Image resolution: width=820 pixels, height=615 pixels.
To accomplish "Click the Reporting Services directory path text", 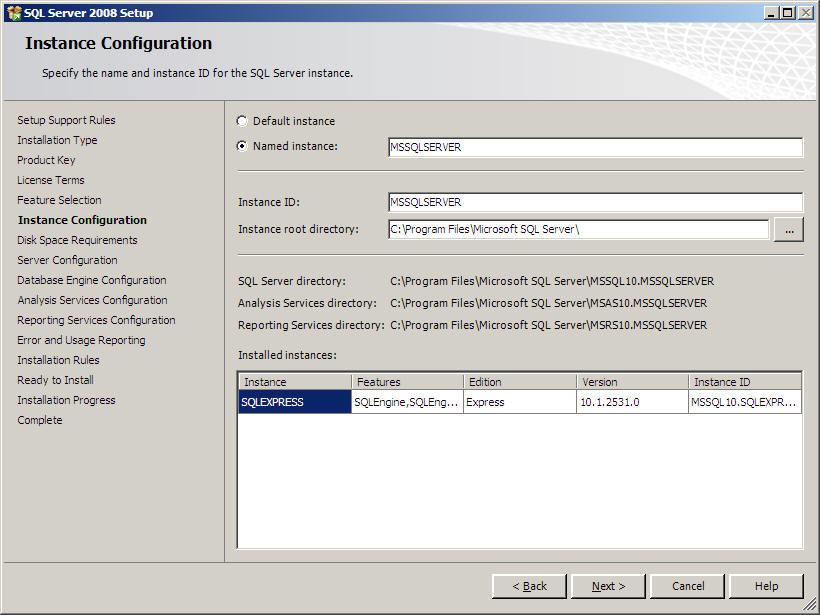I will pyautogui.click(x=548, y=325).
